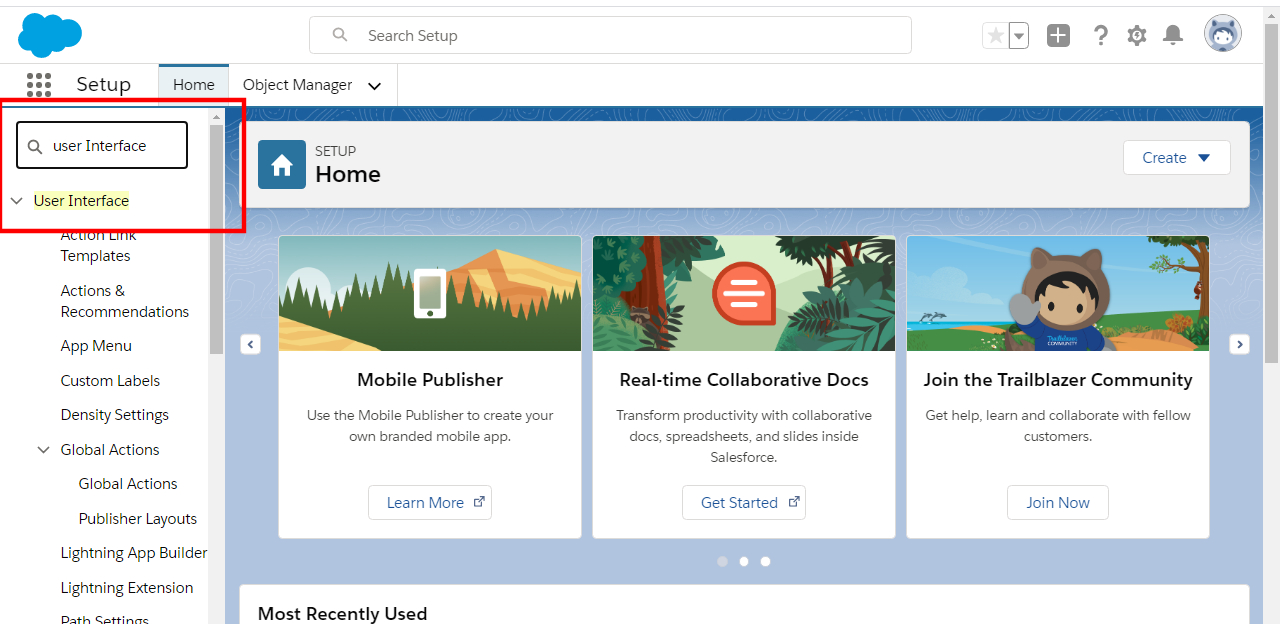1280x624 pixels.
Task: Open the Object Manager chevron dropdown
Action: [x=374, y=85]
